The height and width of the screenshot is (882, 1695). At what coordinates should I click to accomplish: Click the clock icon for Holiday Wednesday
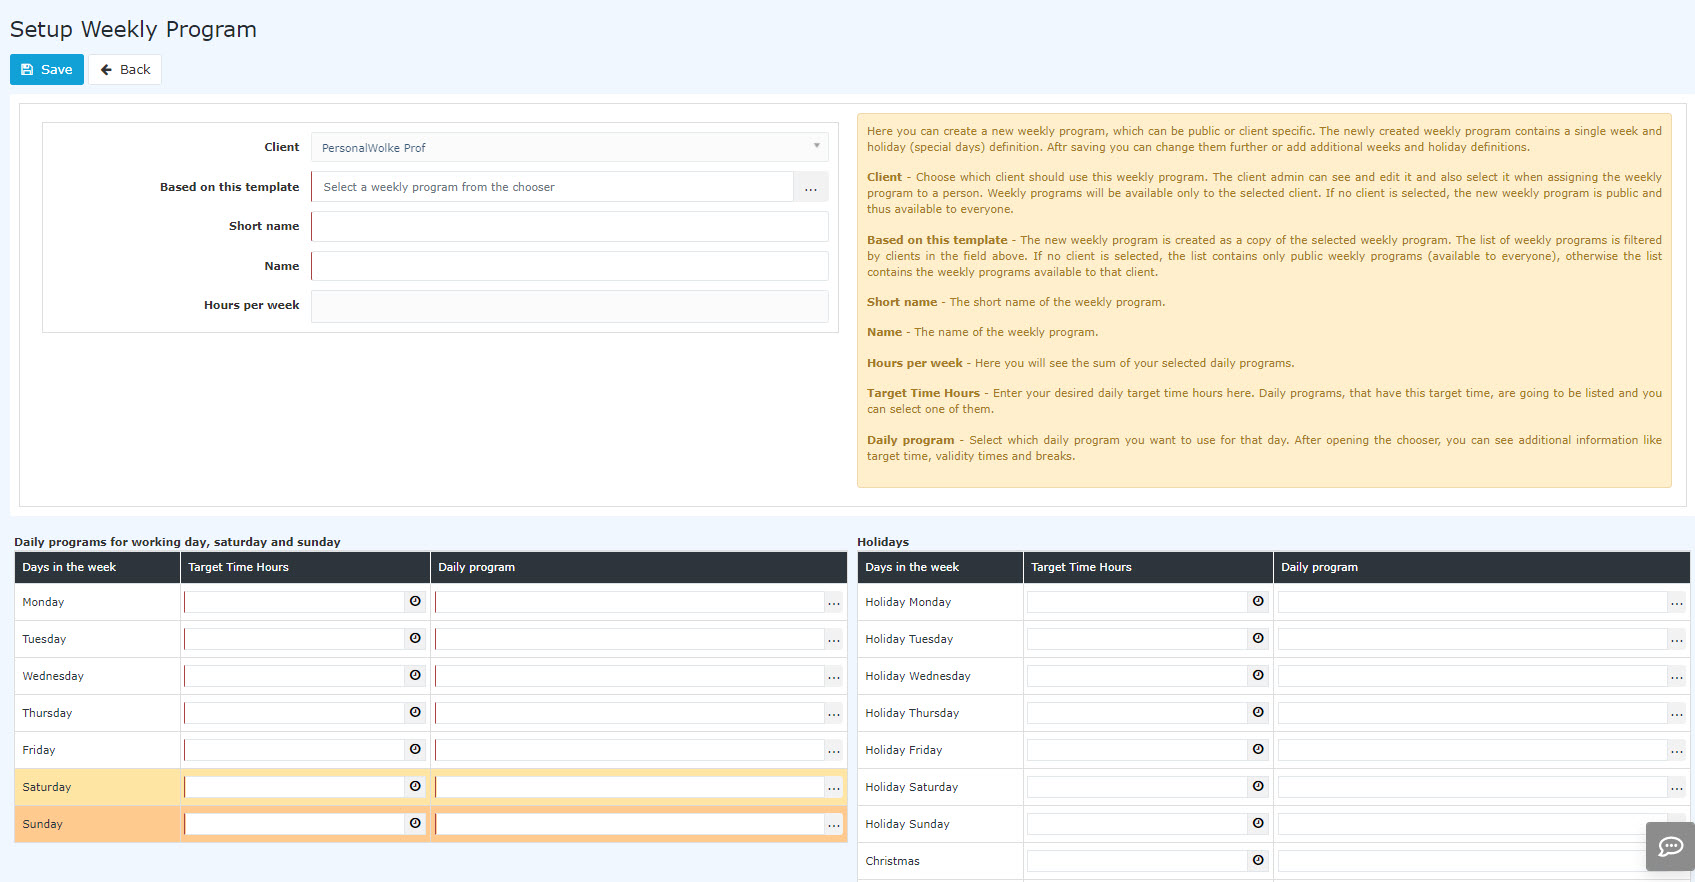1258,675
